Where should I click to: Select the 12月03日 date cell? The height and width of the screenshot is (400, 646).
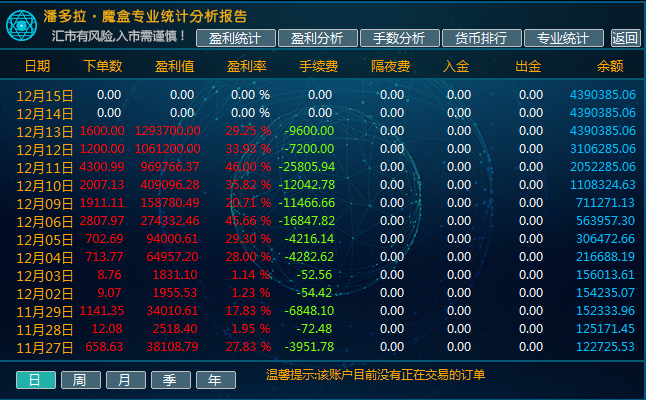click(44, 276)
